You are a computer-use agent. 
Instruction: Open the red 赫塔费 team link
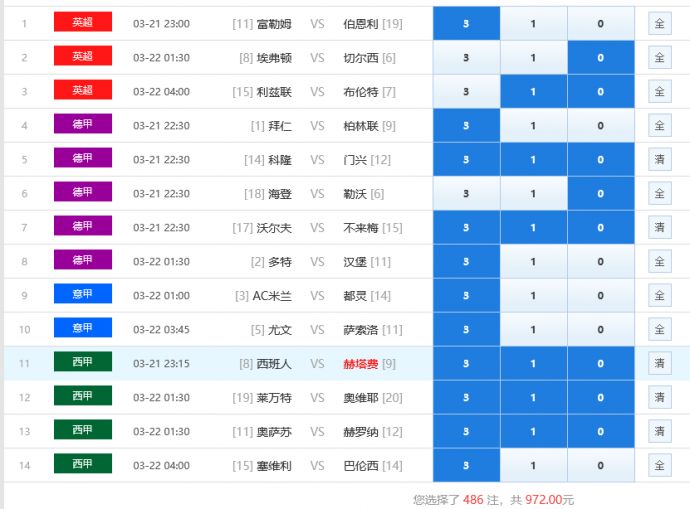[x=361, y=364]
